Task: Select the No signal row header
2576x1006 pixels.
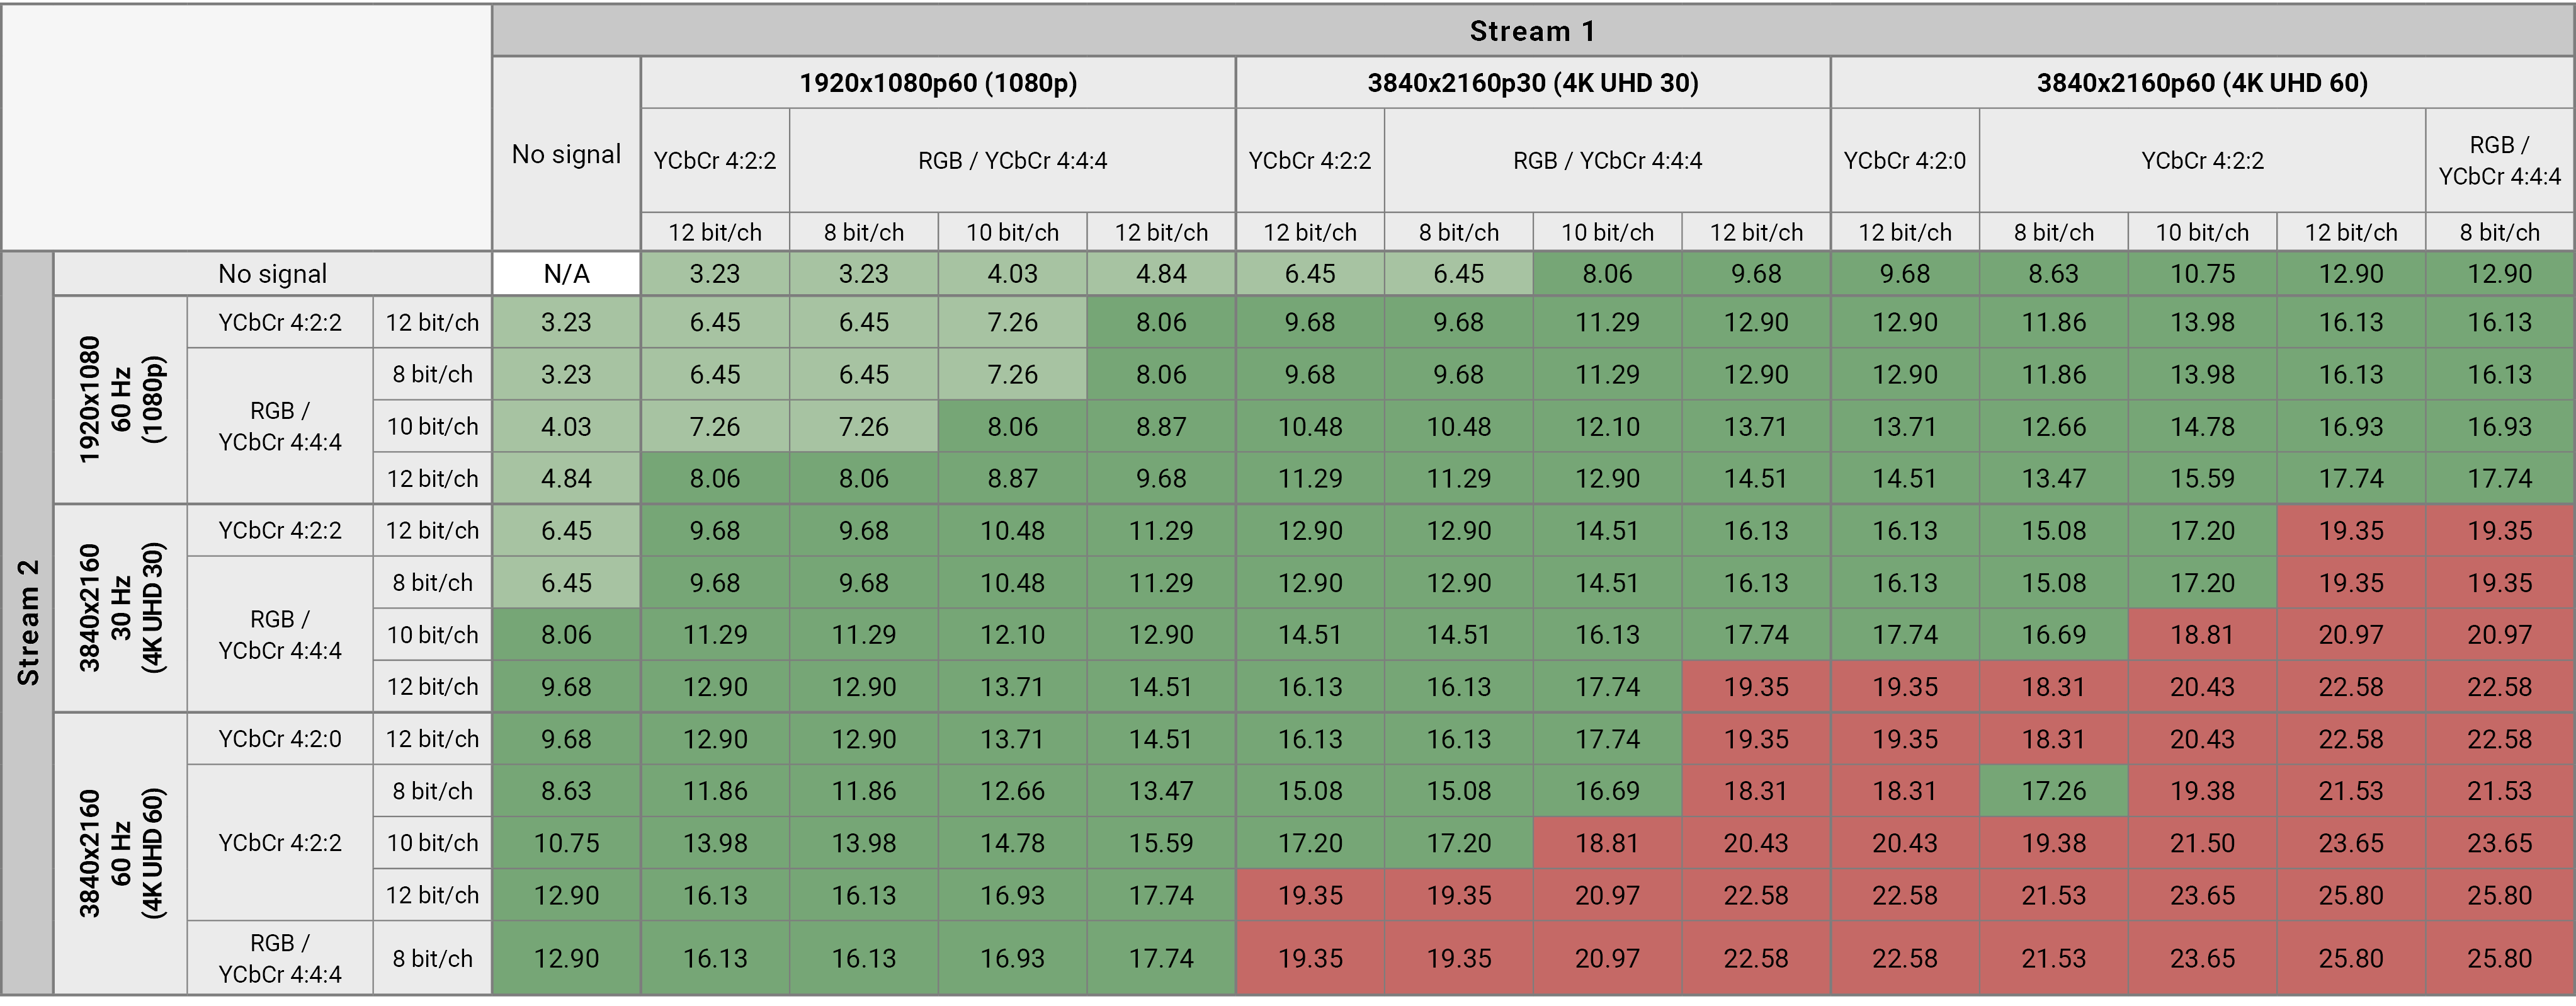Action: click(272, 274)
